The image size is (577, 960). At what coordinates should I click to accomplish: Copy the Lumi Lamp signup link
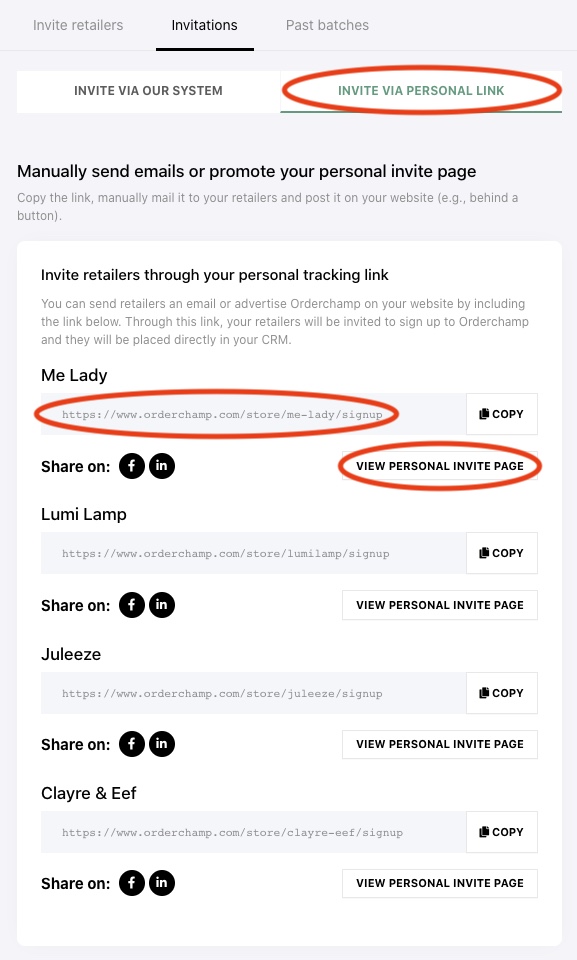point(502,553)
